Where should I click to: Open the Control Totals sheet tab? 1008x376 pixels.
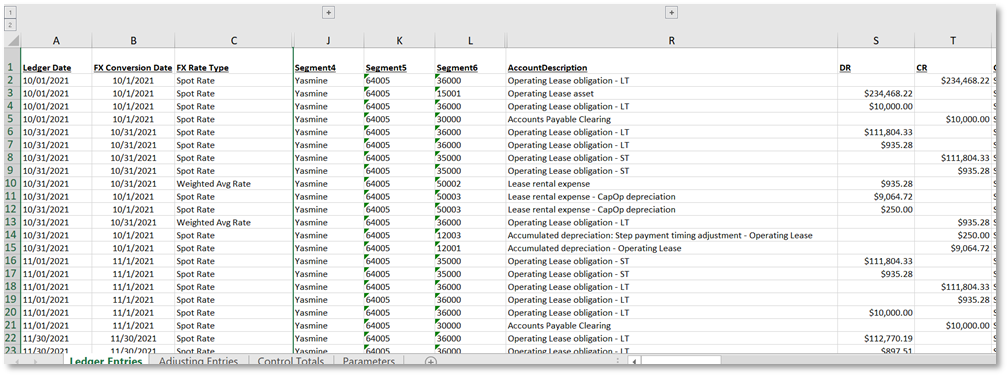(291, 361)
